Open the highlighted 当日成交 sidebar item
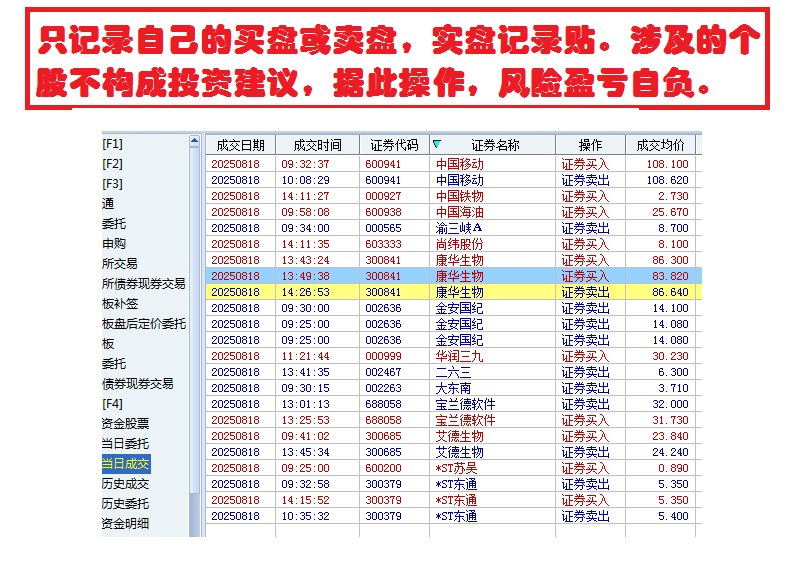Viewport: 797px width, 574px height. pos(126,464)
